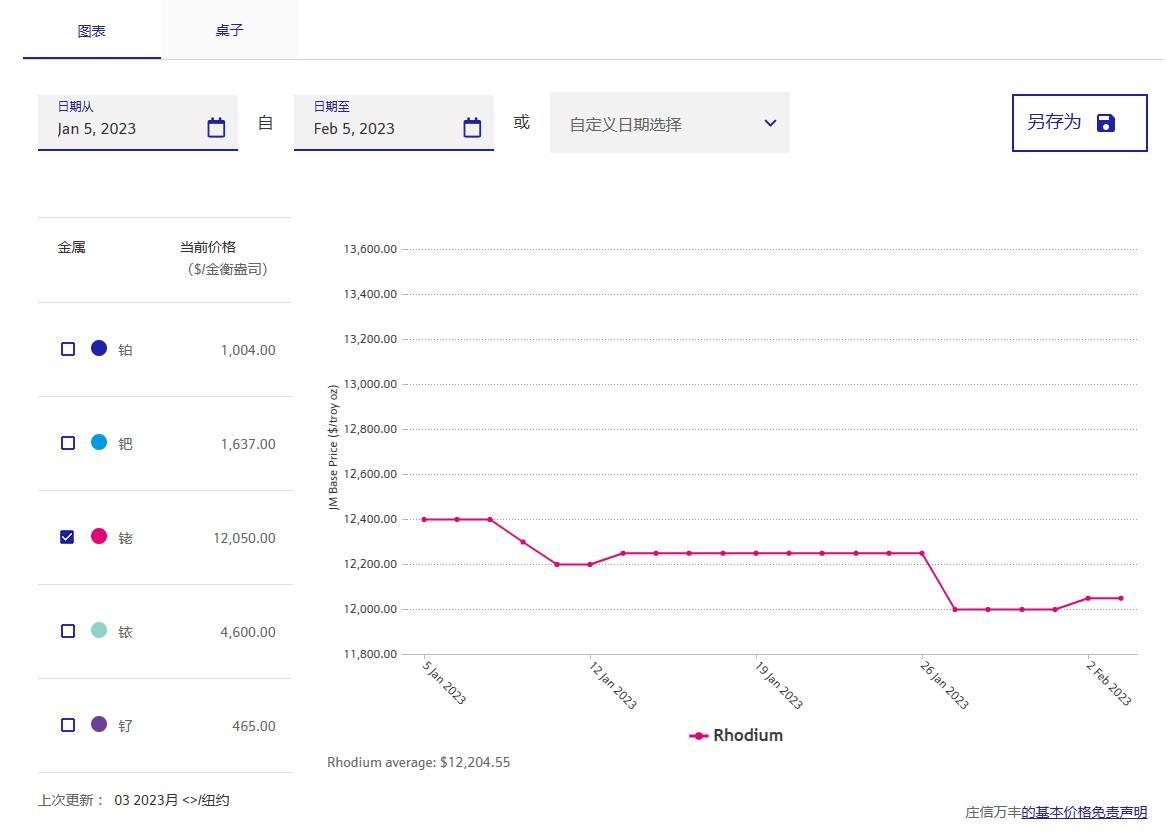Tick the 钌 ruthenium checkbox
The image size is (1166, 834).
point(68,725)
